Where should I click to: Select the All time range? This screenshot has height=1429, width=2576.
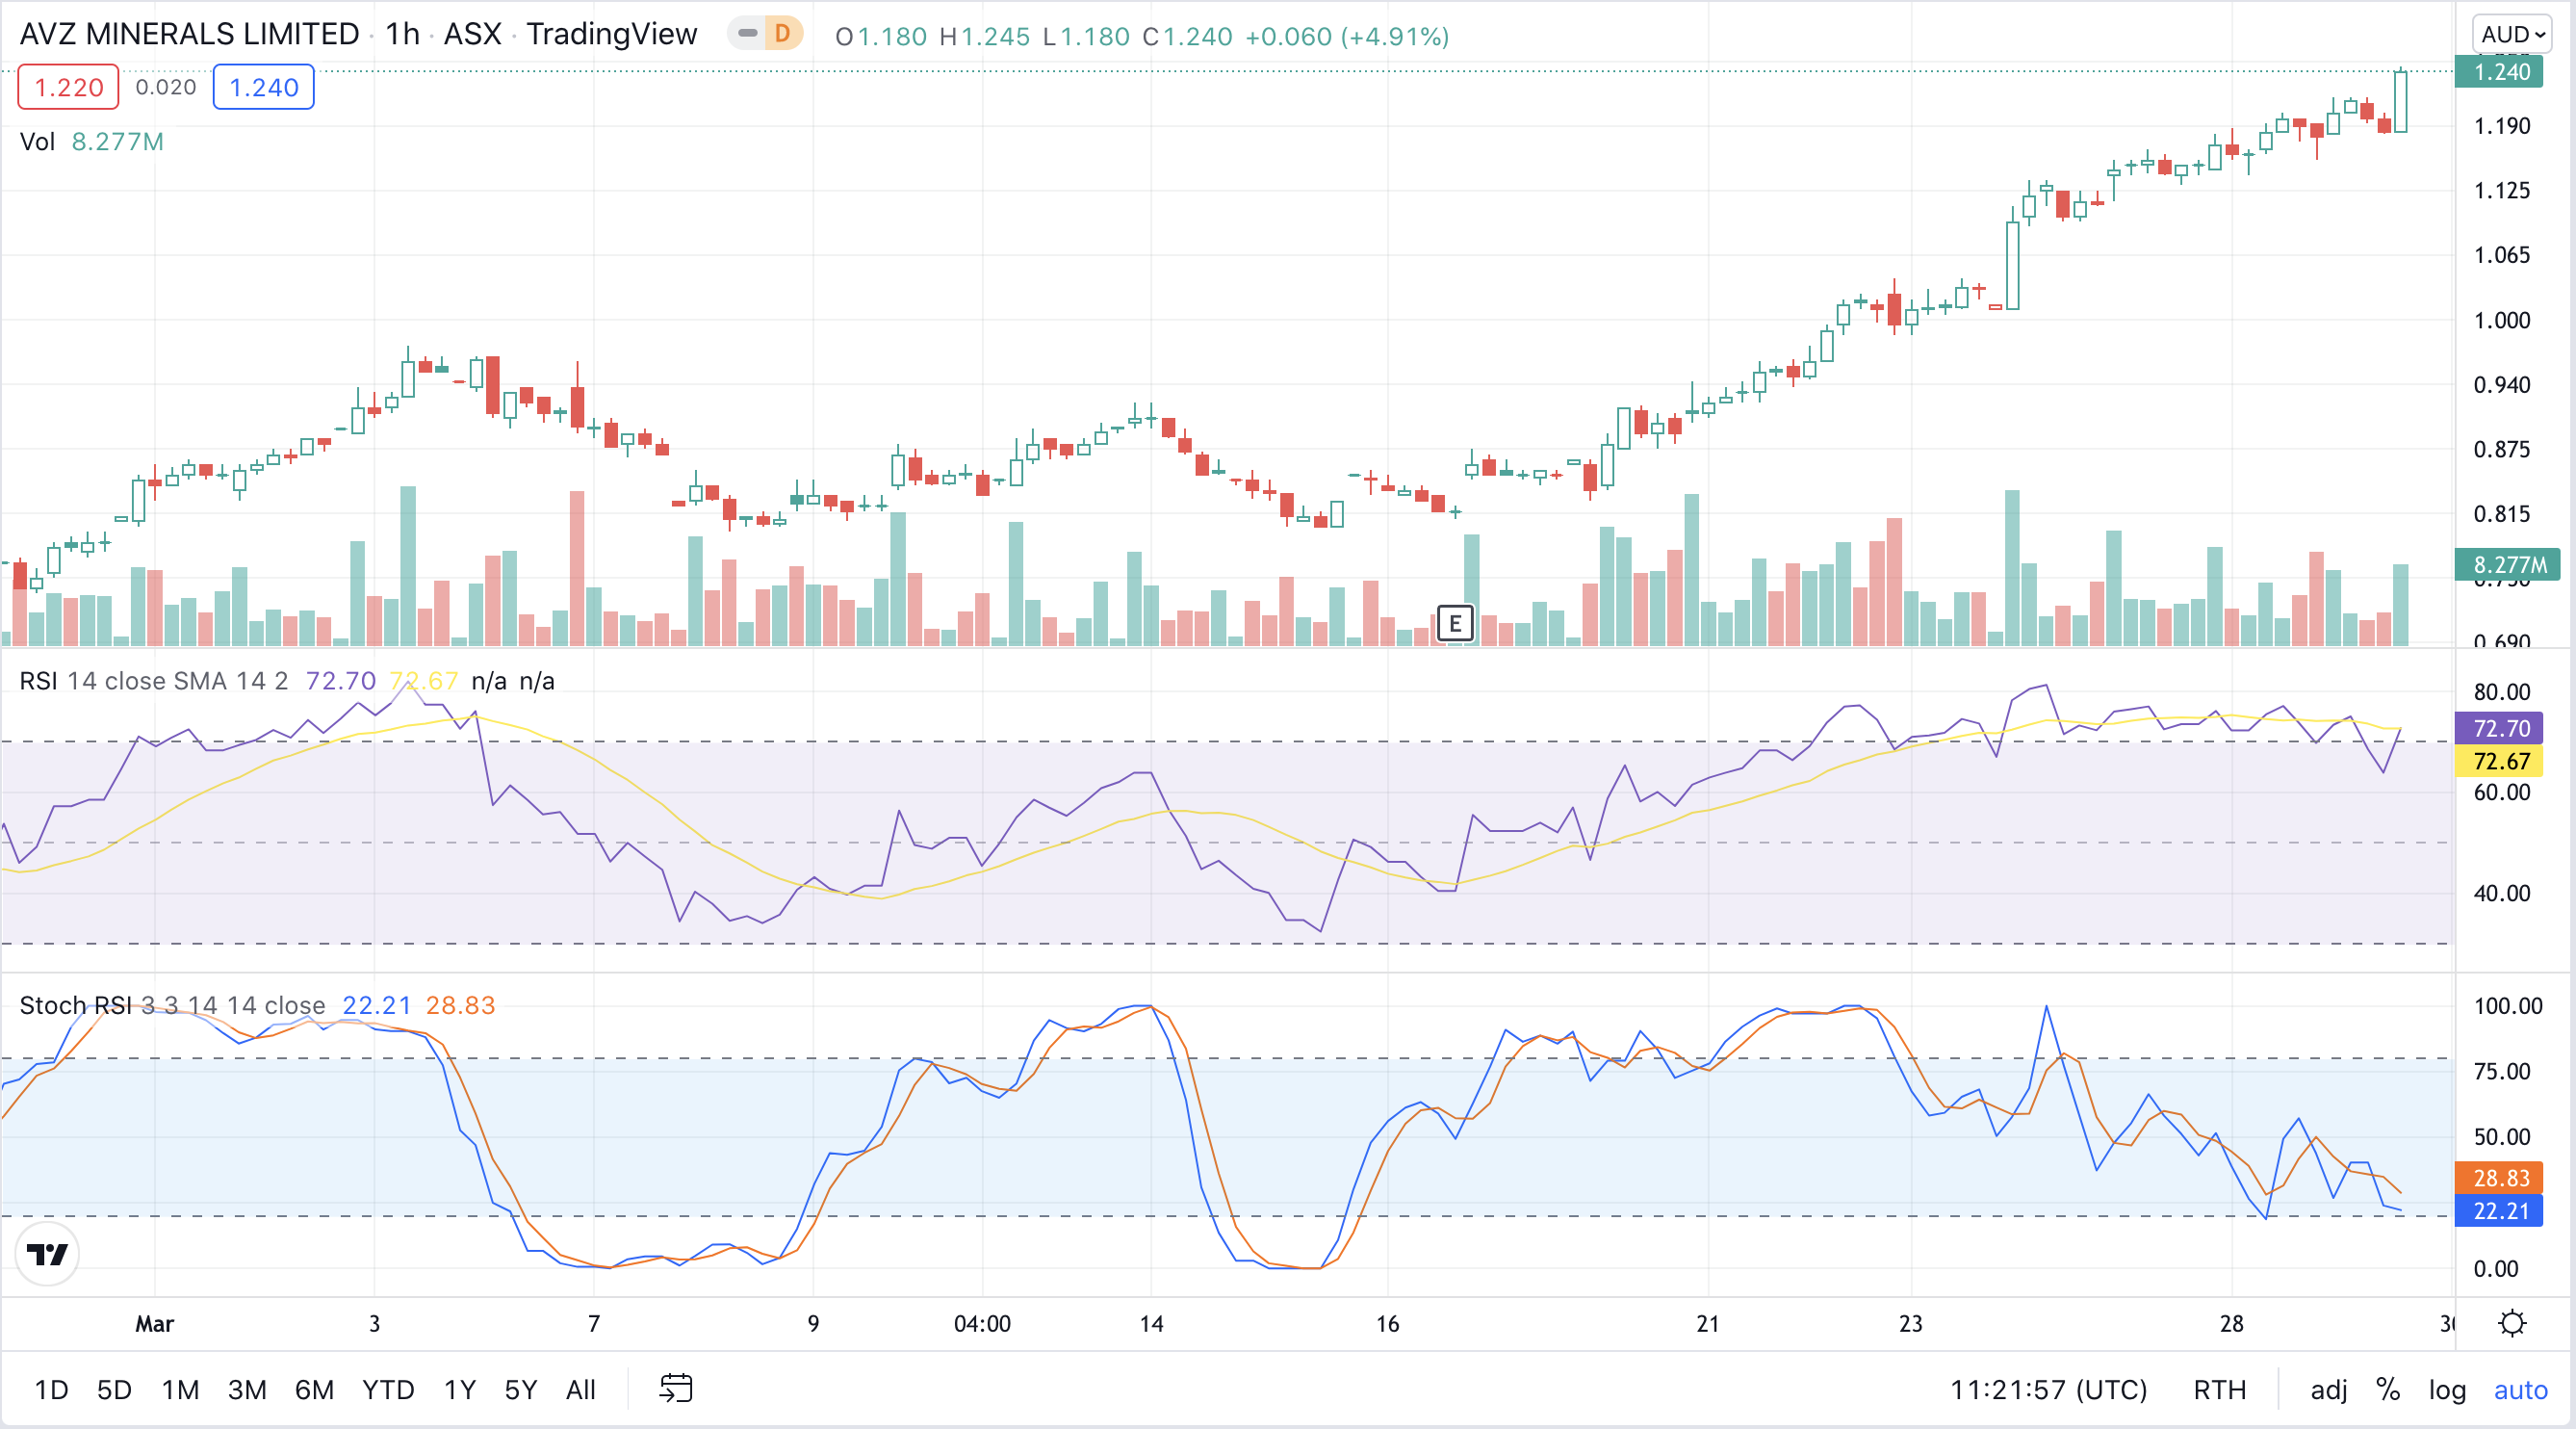pyautogui.click(x=581, y=1389)
